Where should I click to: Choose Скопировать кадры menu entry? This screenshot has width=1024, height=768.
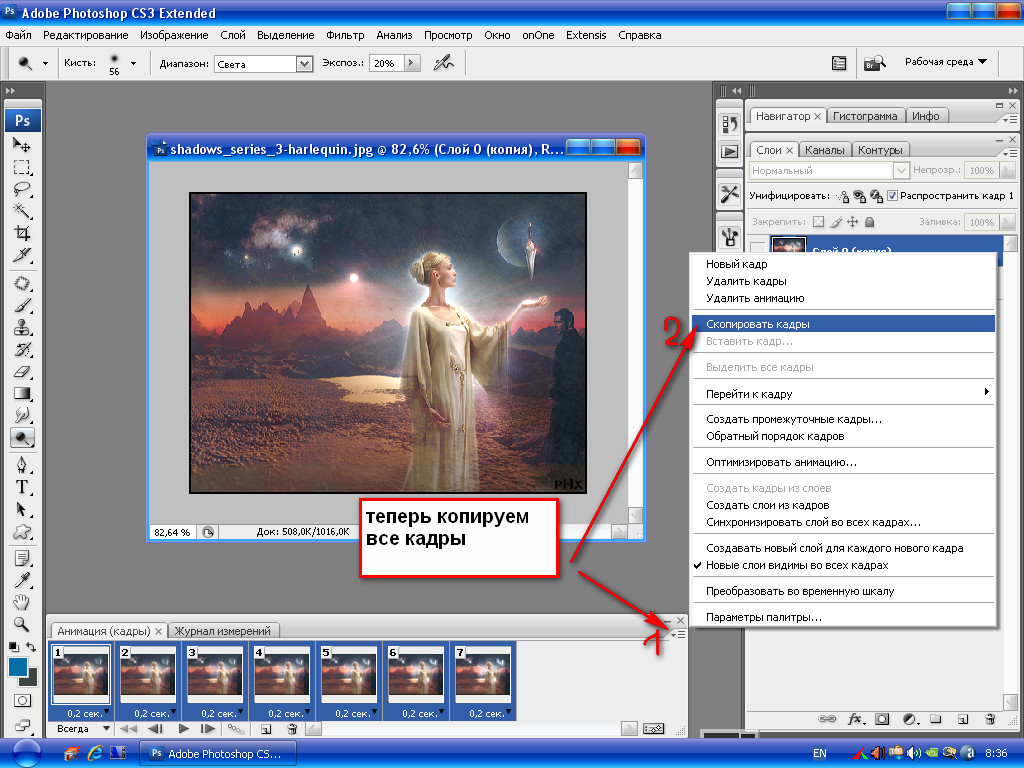tap(843, 324)
